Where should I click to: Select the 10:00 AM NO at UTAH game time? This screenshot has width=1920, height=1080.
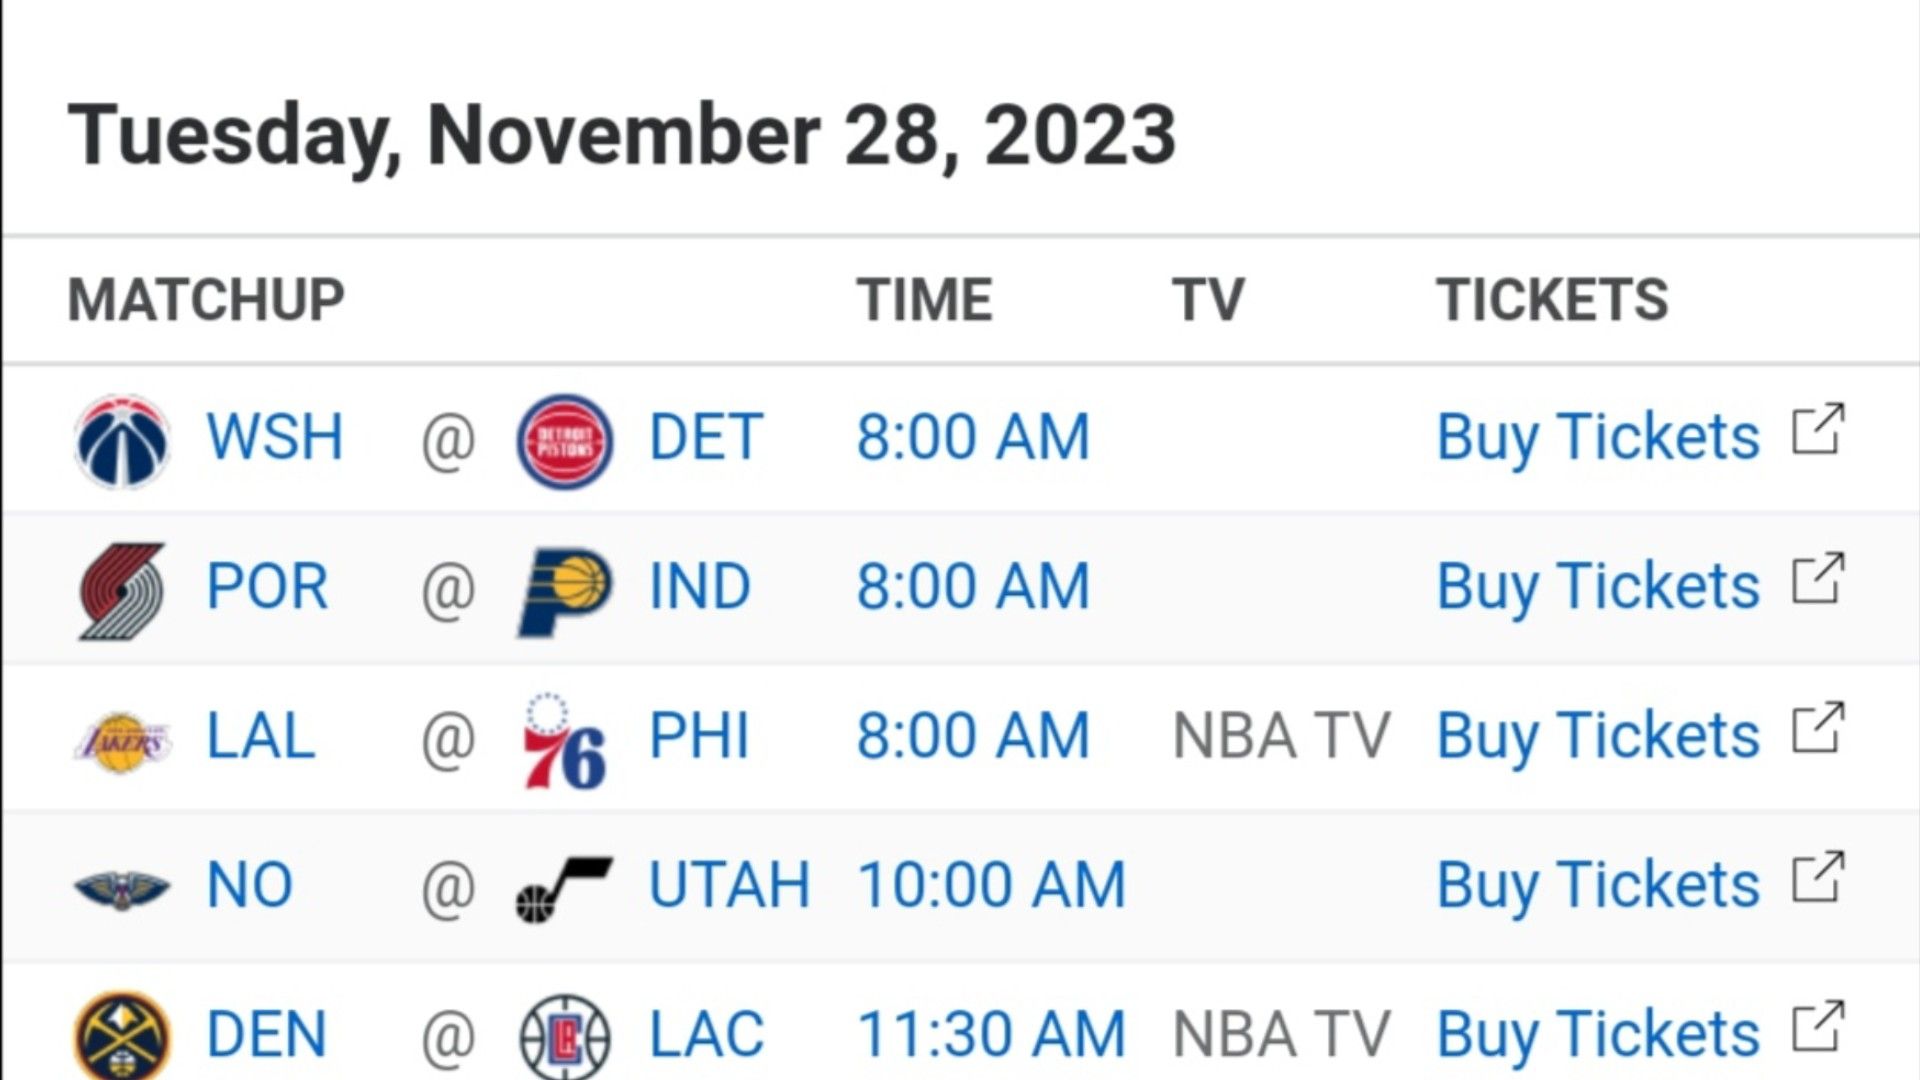(x=991, y=886)
